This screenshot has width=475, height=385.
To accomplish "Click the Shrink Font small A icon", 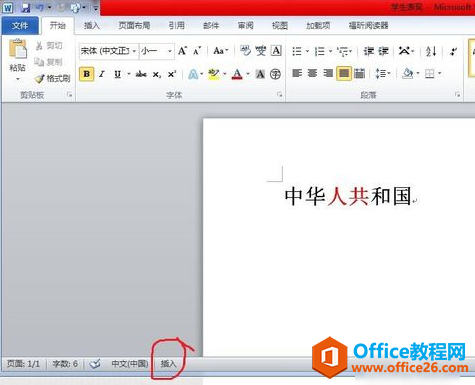I will tap(197, 51).
